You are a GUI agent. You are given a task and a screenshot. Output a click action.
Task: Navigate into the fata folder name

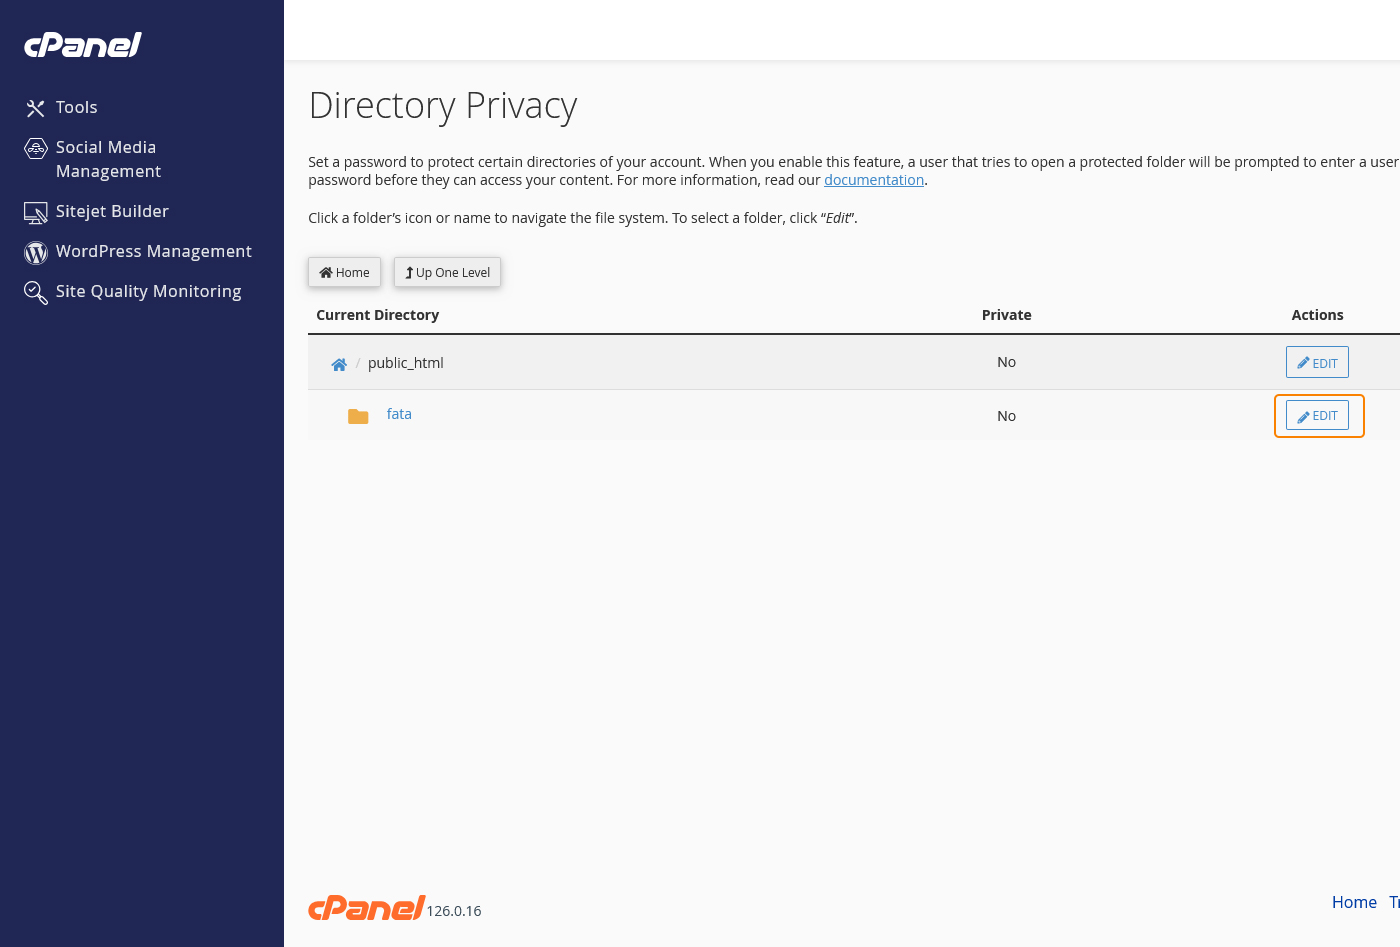(x=399, y=414)
